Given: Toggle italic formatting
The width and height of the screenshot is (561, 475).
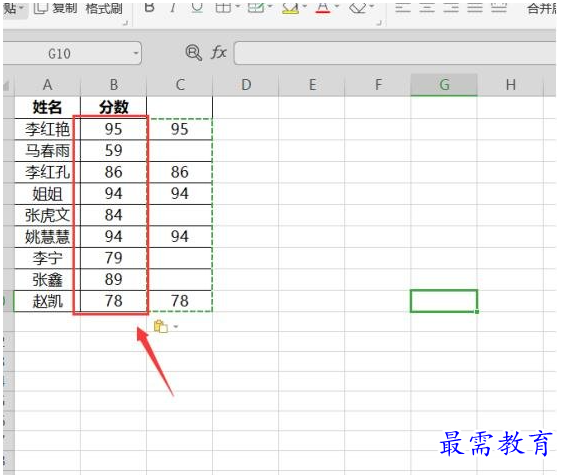Looking at the screenshot, I should (x=173, y=7).
